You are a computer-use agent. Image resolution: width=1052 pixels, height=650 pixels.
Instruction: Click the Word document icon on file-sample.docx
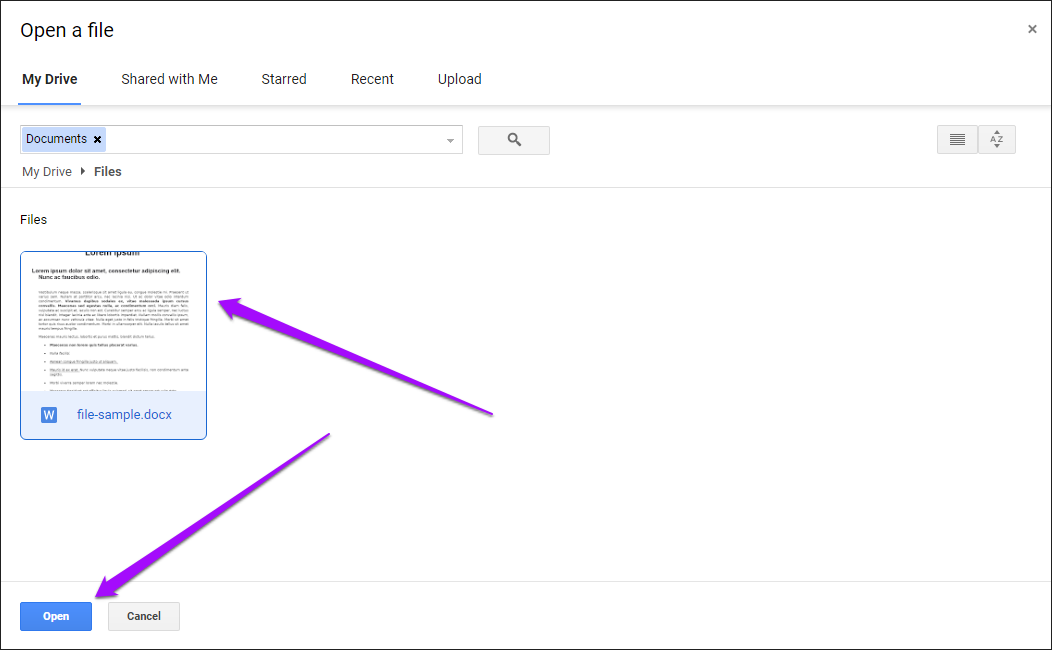[x=48, y=413]
